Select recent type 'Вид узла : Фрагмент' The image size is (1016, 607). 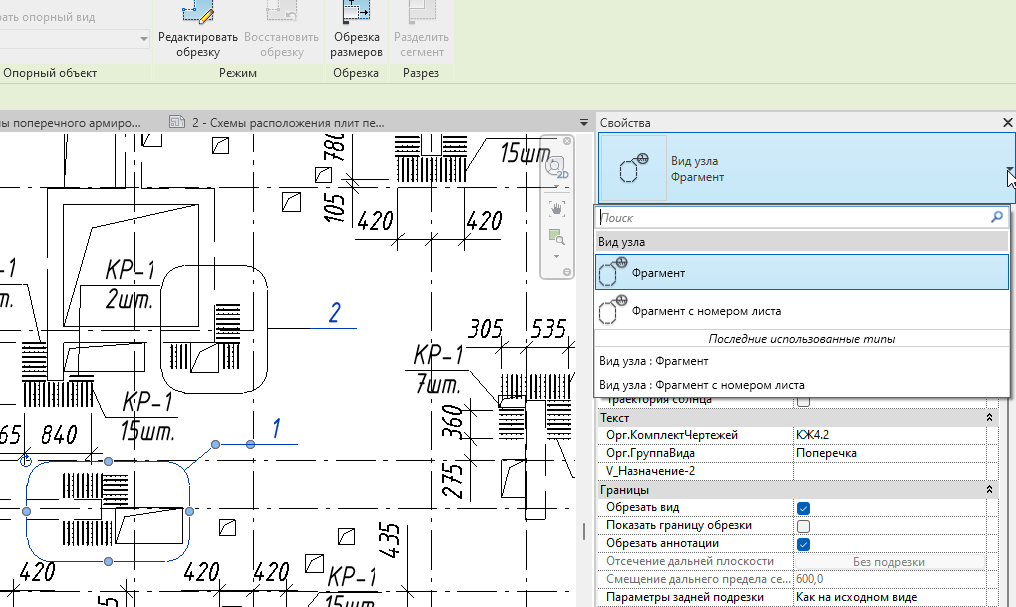653,361
